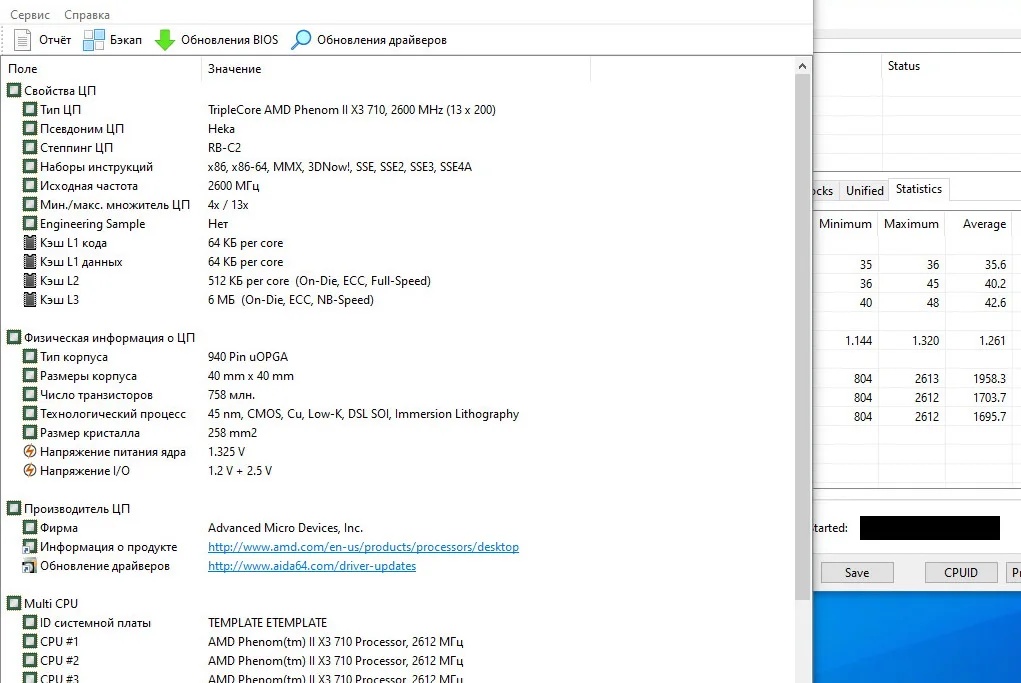Click the 1958.3 average value

(x=989, y=378)
